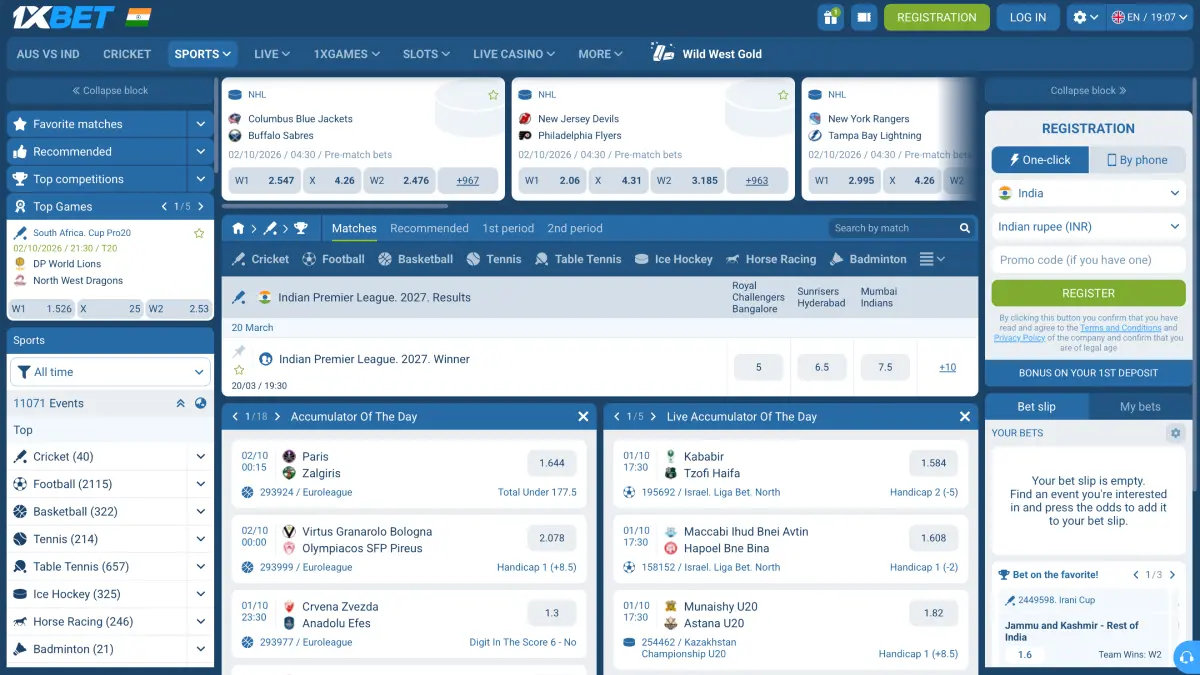Expand Top competitions block
Viewport: 1200px width, 675px height.
pos(201,179)
